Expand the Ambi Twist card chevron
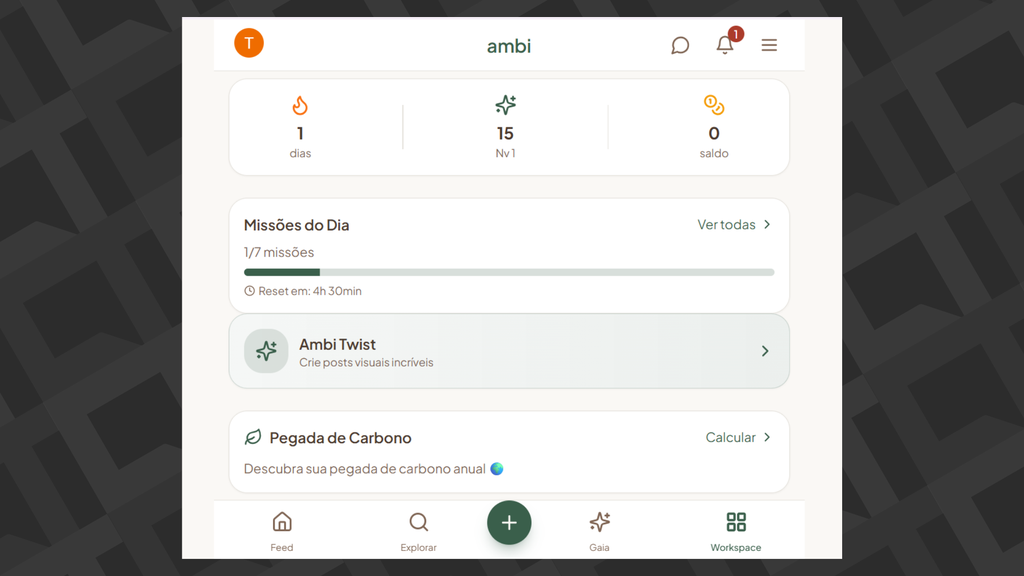Viewport: 1024px width, 576px height. [765, 351]
